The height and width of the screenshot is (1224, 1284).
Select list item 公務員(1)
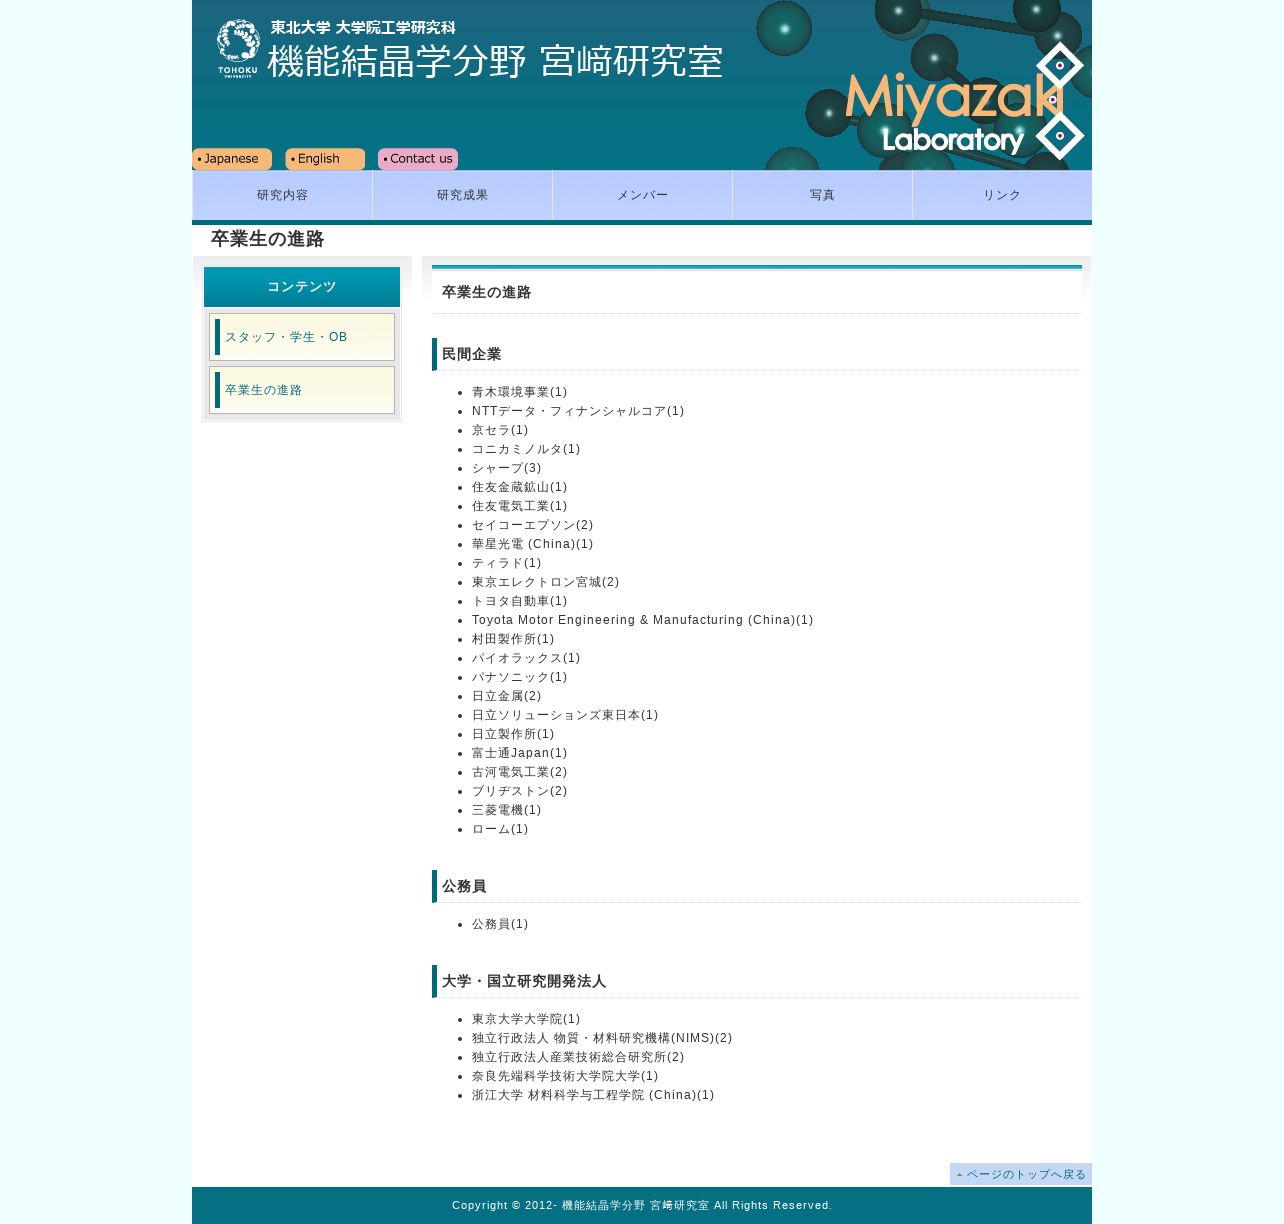[500, 924]
